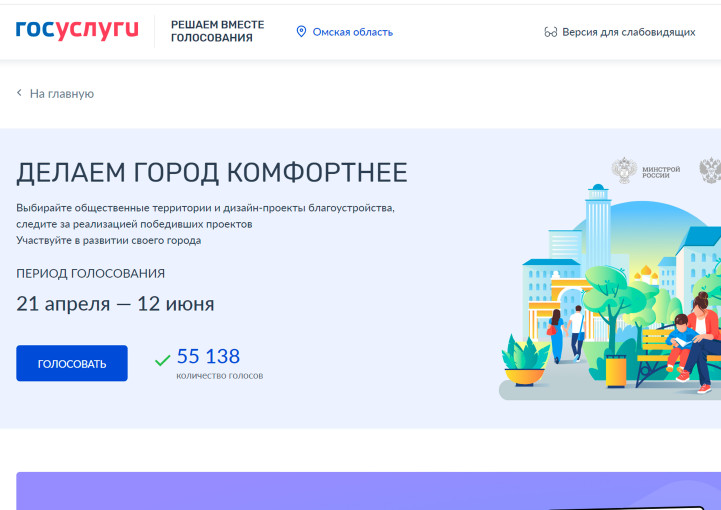Image resolution: width=721 pixels, height=510 pixels.
Task: Open Решаем вместе Голосования section title
Action: [x=217, y=31]
